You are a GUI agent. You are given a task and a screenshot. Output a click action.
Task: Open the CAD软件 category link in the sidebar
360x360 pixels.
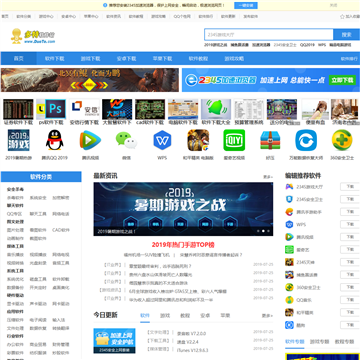click(61, 230)
